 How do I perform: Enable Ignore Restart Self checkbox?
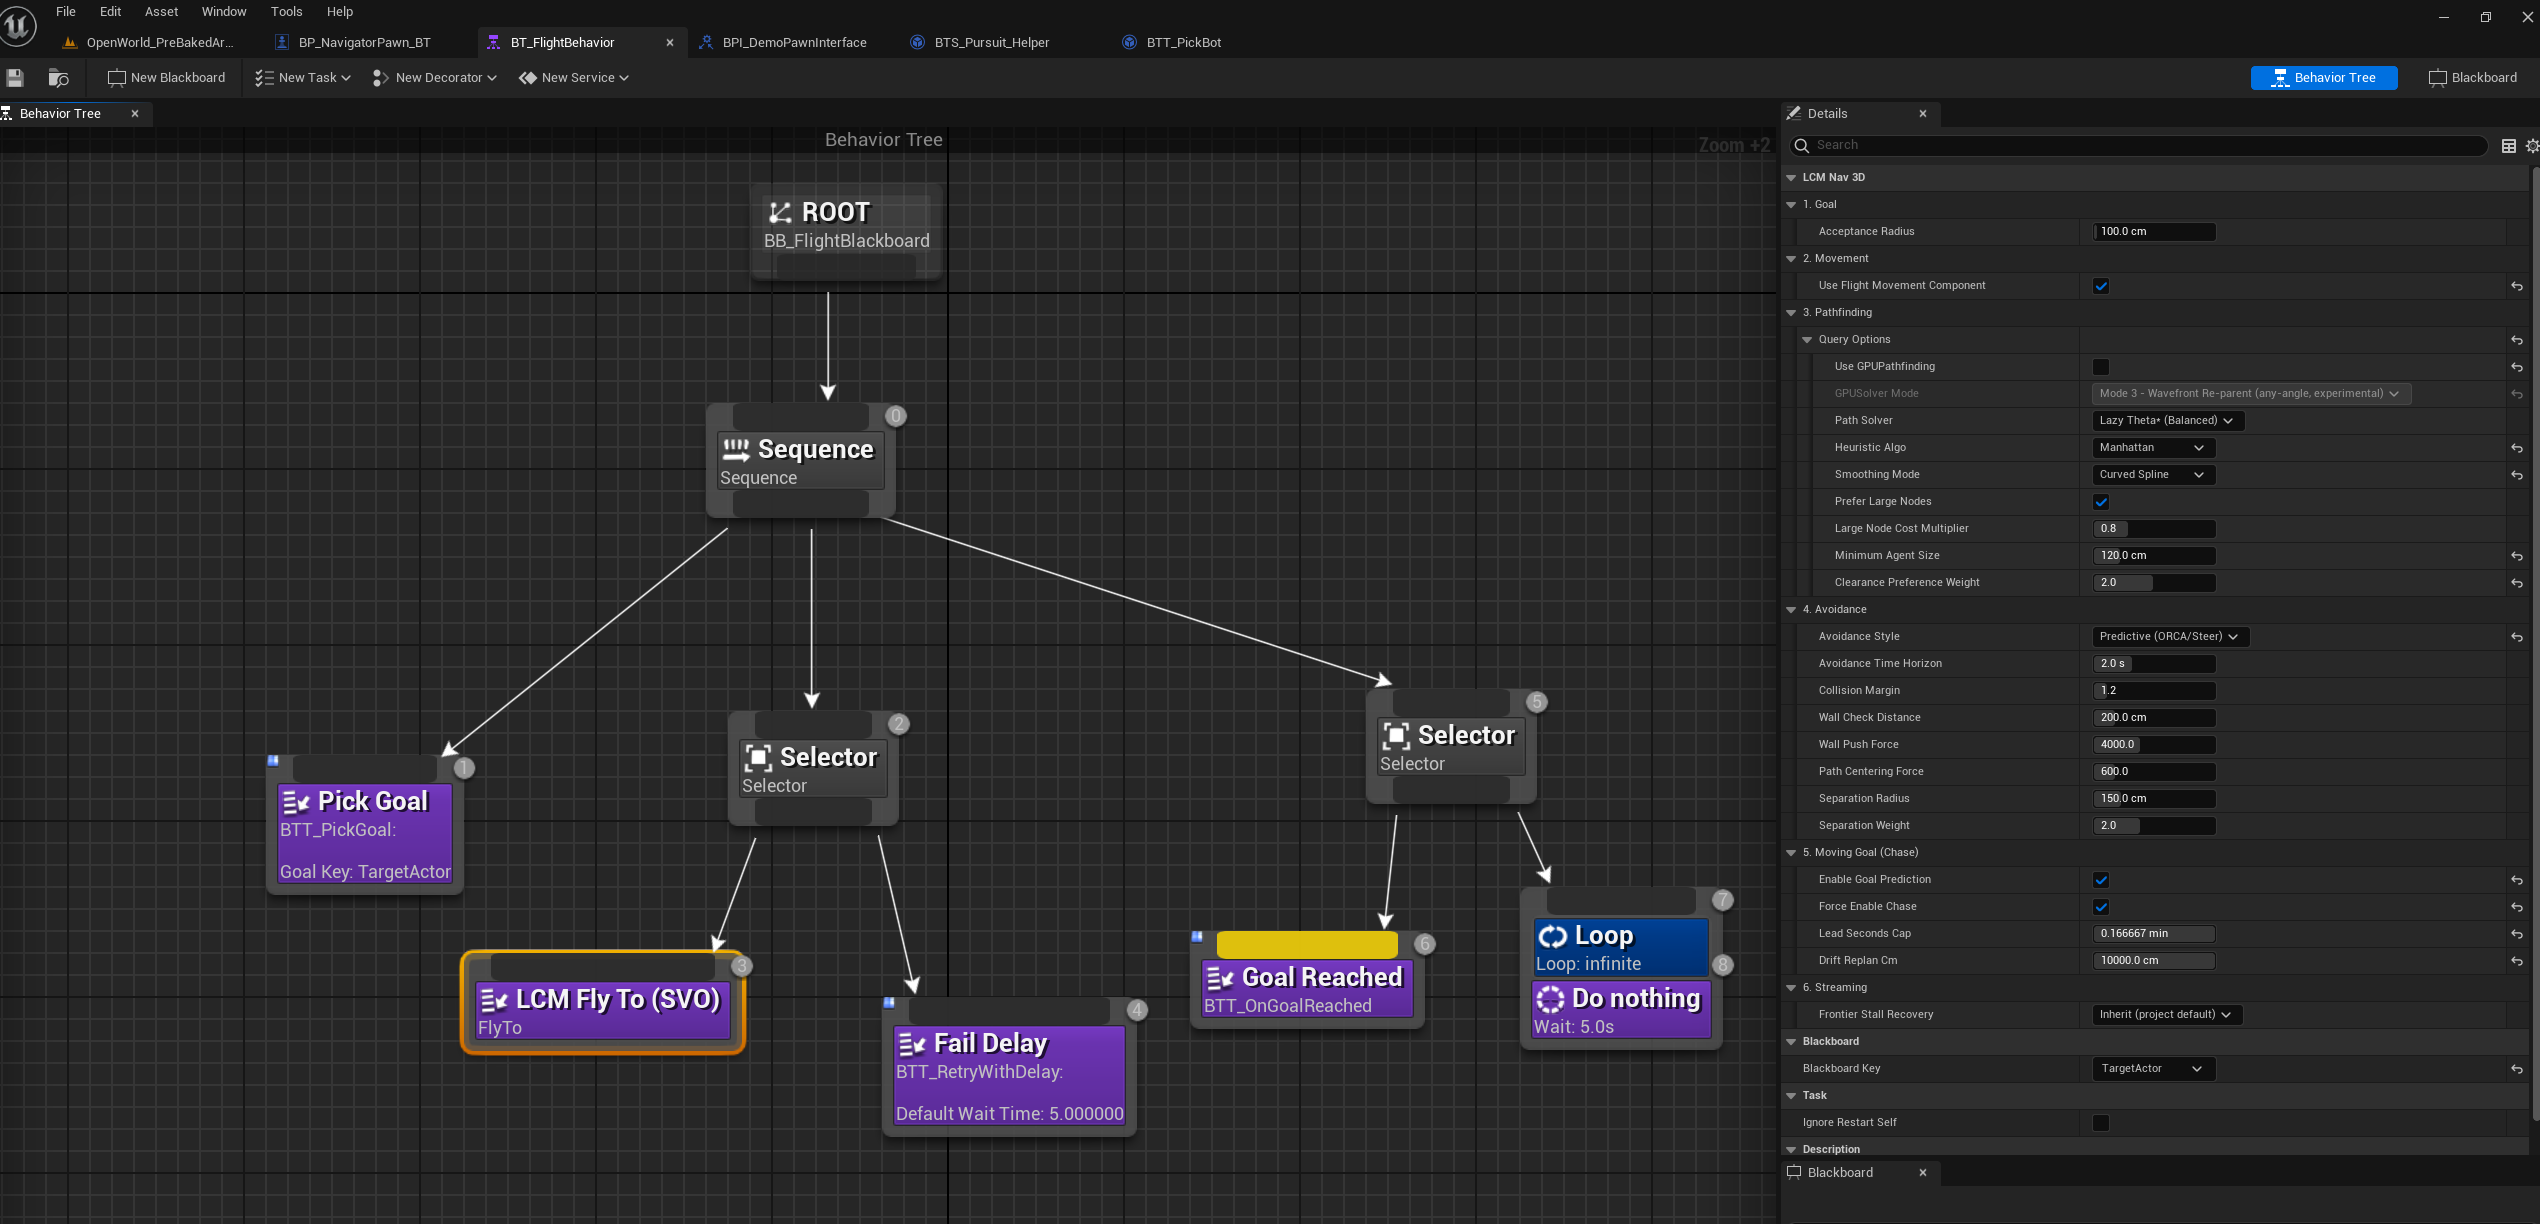click(x=2101, y=1123)
